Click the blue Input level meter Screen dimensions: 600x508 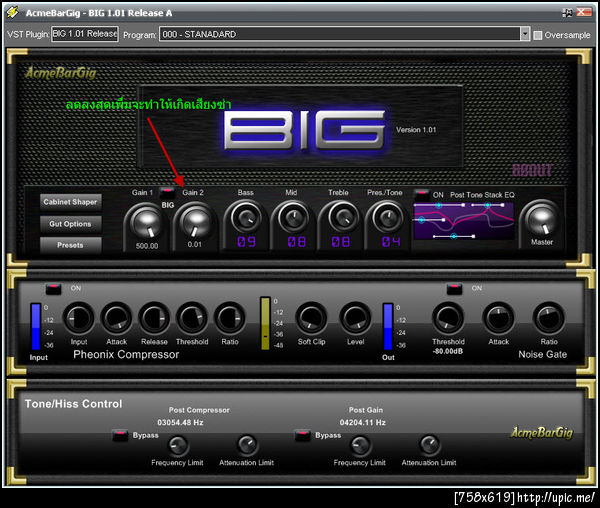[x=36, y=327]
